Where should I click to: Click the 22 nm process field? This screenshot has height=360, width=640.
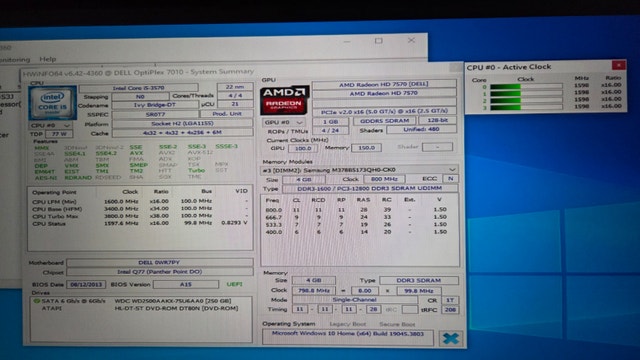235,87
